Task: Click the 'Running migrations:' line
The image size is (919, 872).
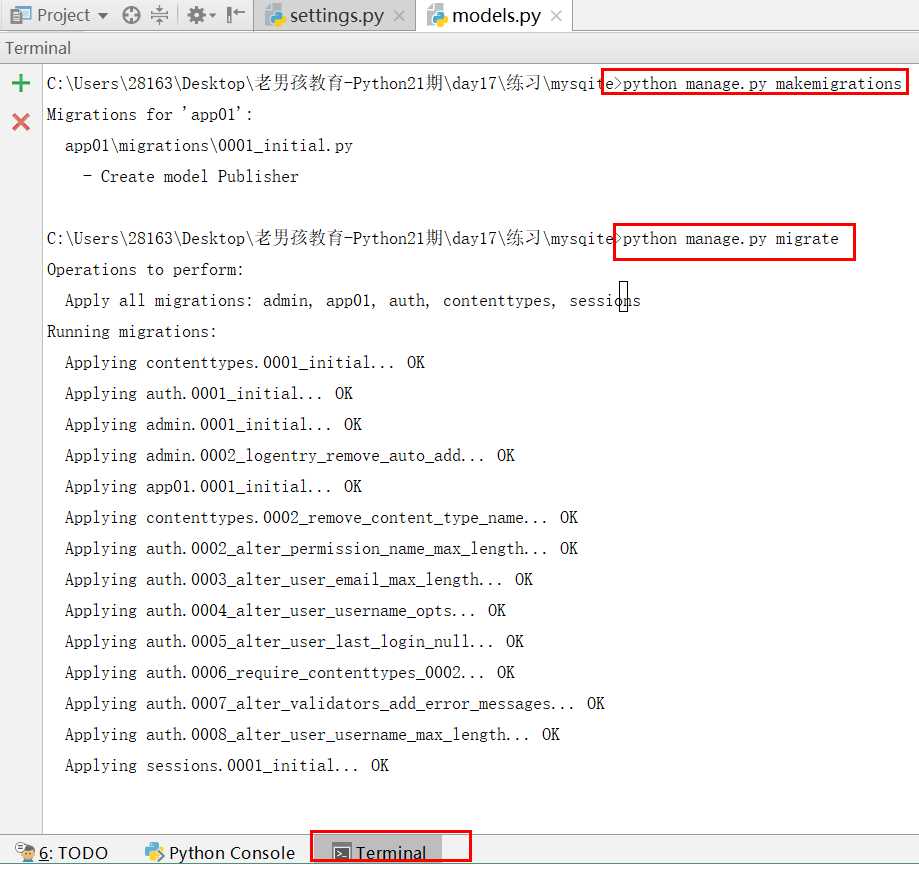Action: point(131,332)
